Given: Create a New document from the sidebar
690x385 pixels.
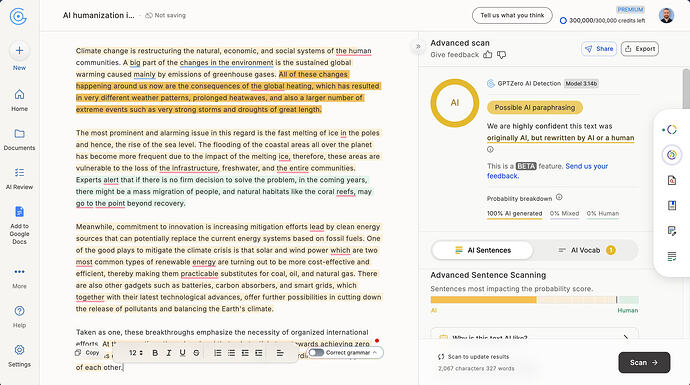Looking at the screenshot, I should (19, 56).
